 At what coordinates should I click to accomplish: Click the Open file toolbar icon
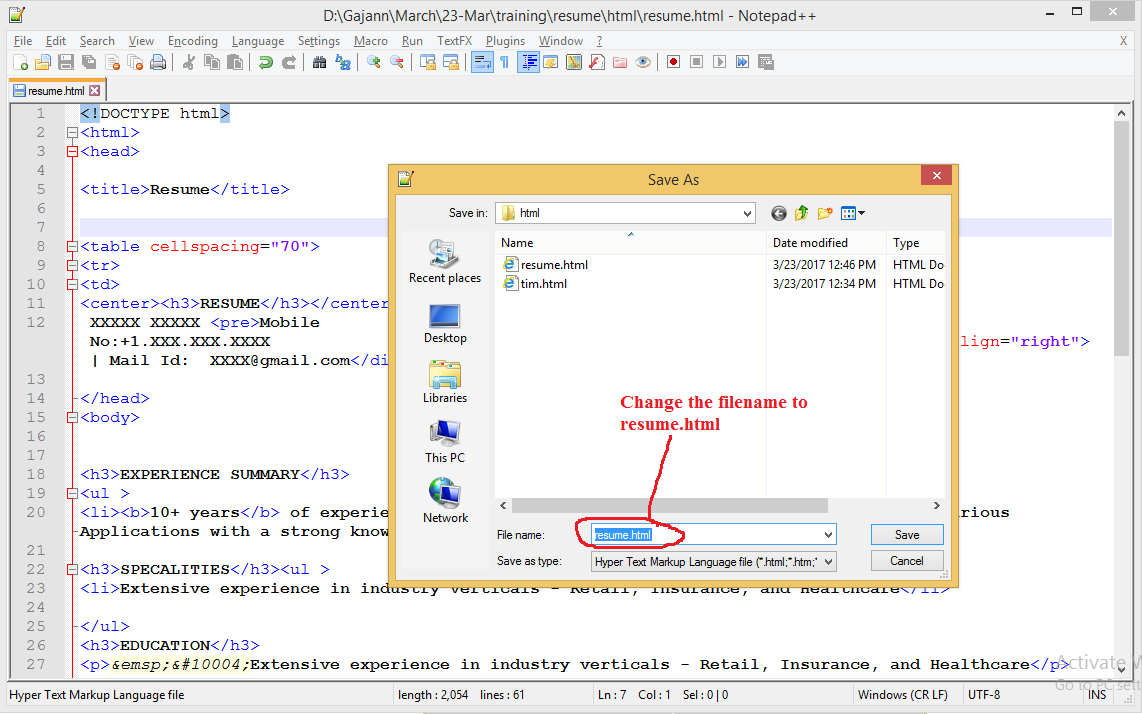pyautogui.click(x=43, y=63)
